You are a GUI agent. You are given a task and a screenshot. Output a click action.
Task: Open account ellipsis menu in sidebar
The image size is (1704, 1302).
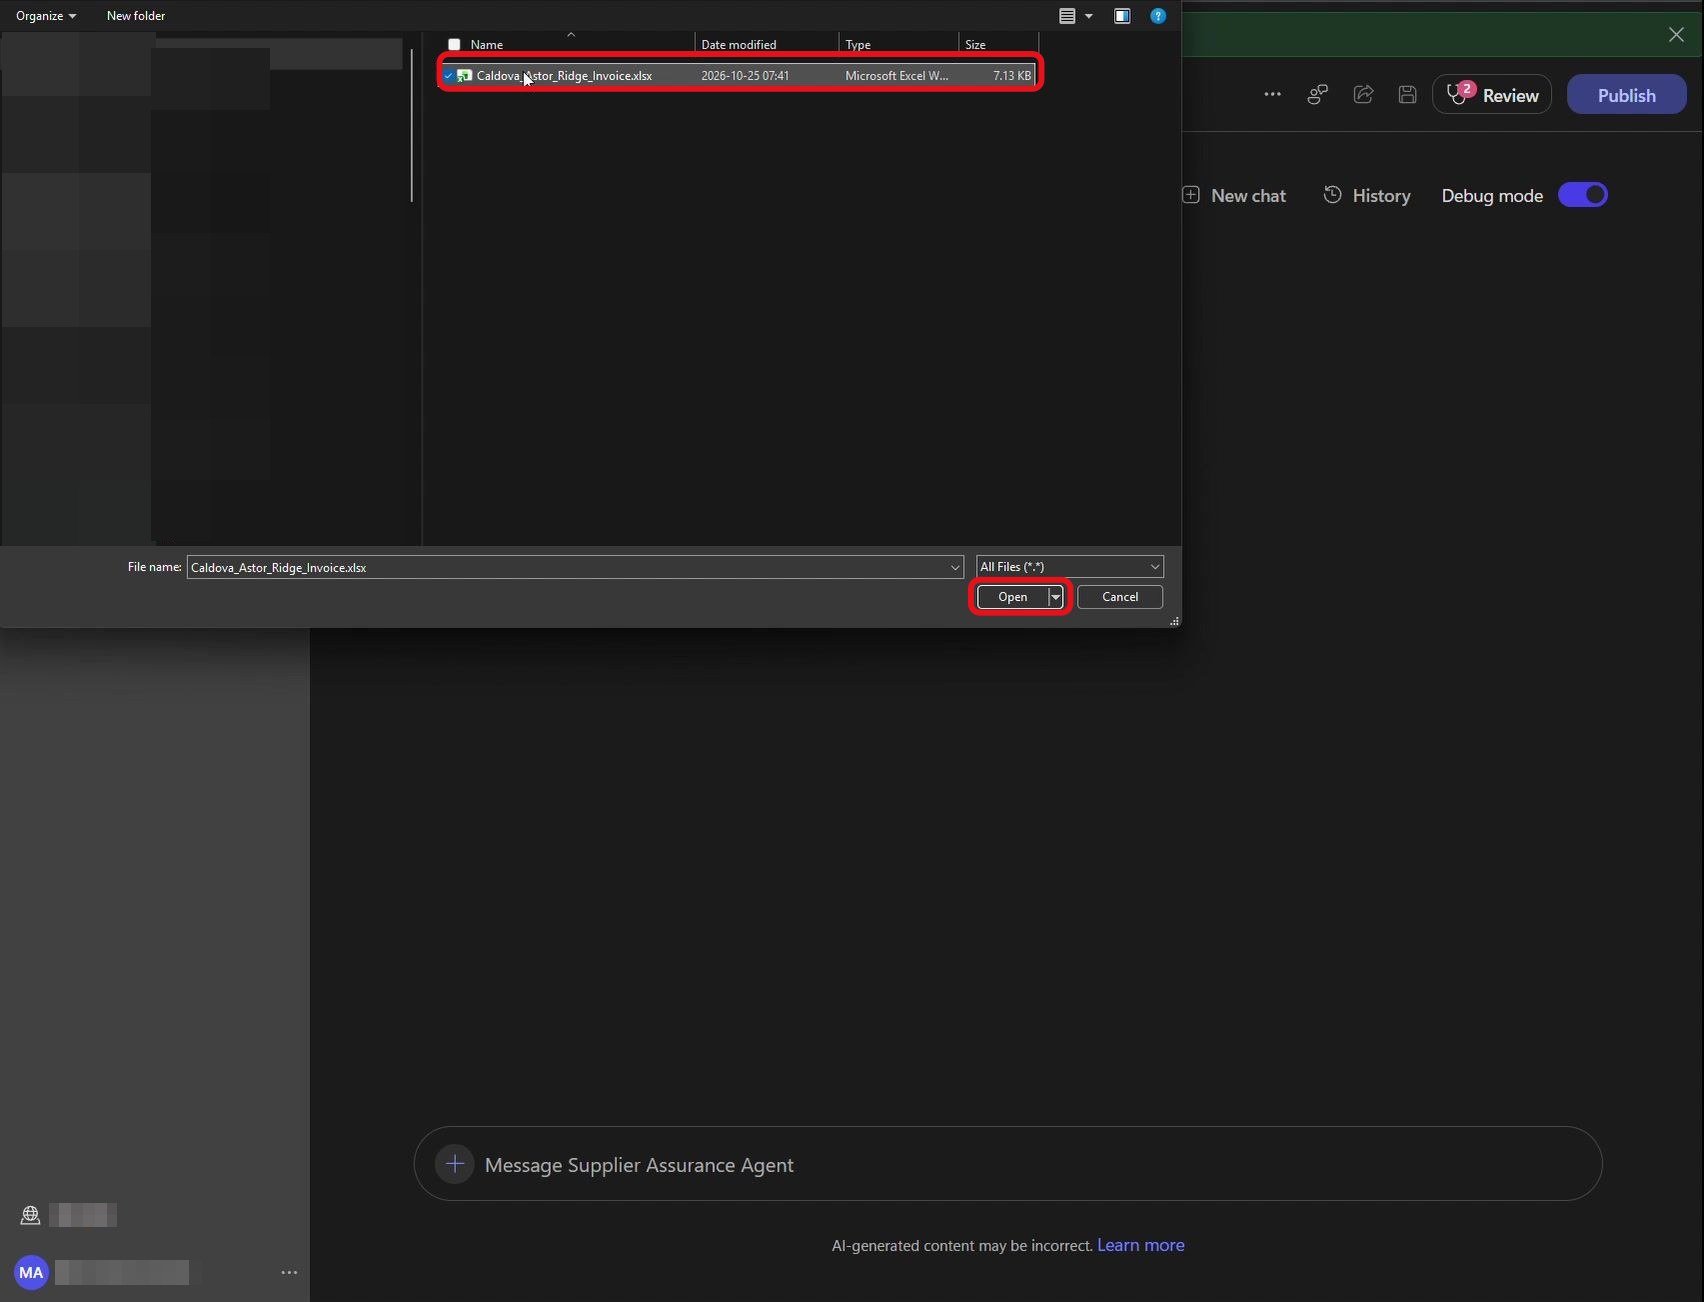(289, 1272)
